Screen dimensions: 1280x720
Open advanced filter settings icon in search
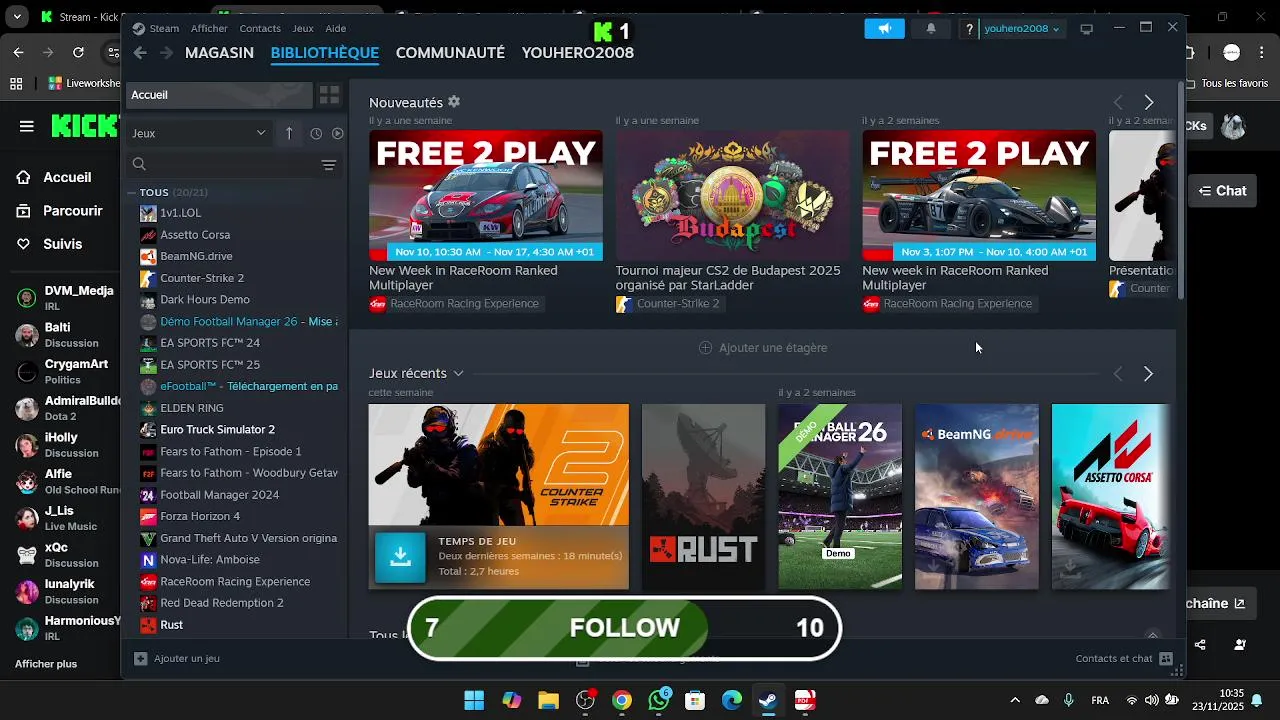(x=328, y=165)
